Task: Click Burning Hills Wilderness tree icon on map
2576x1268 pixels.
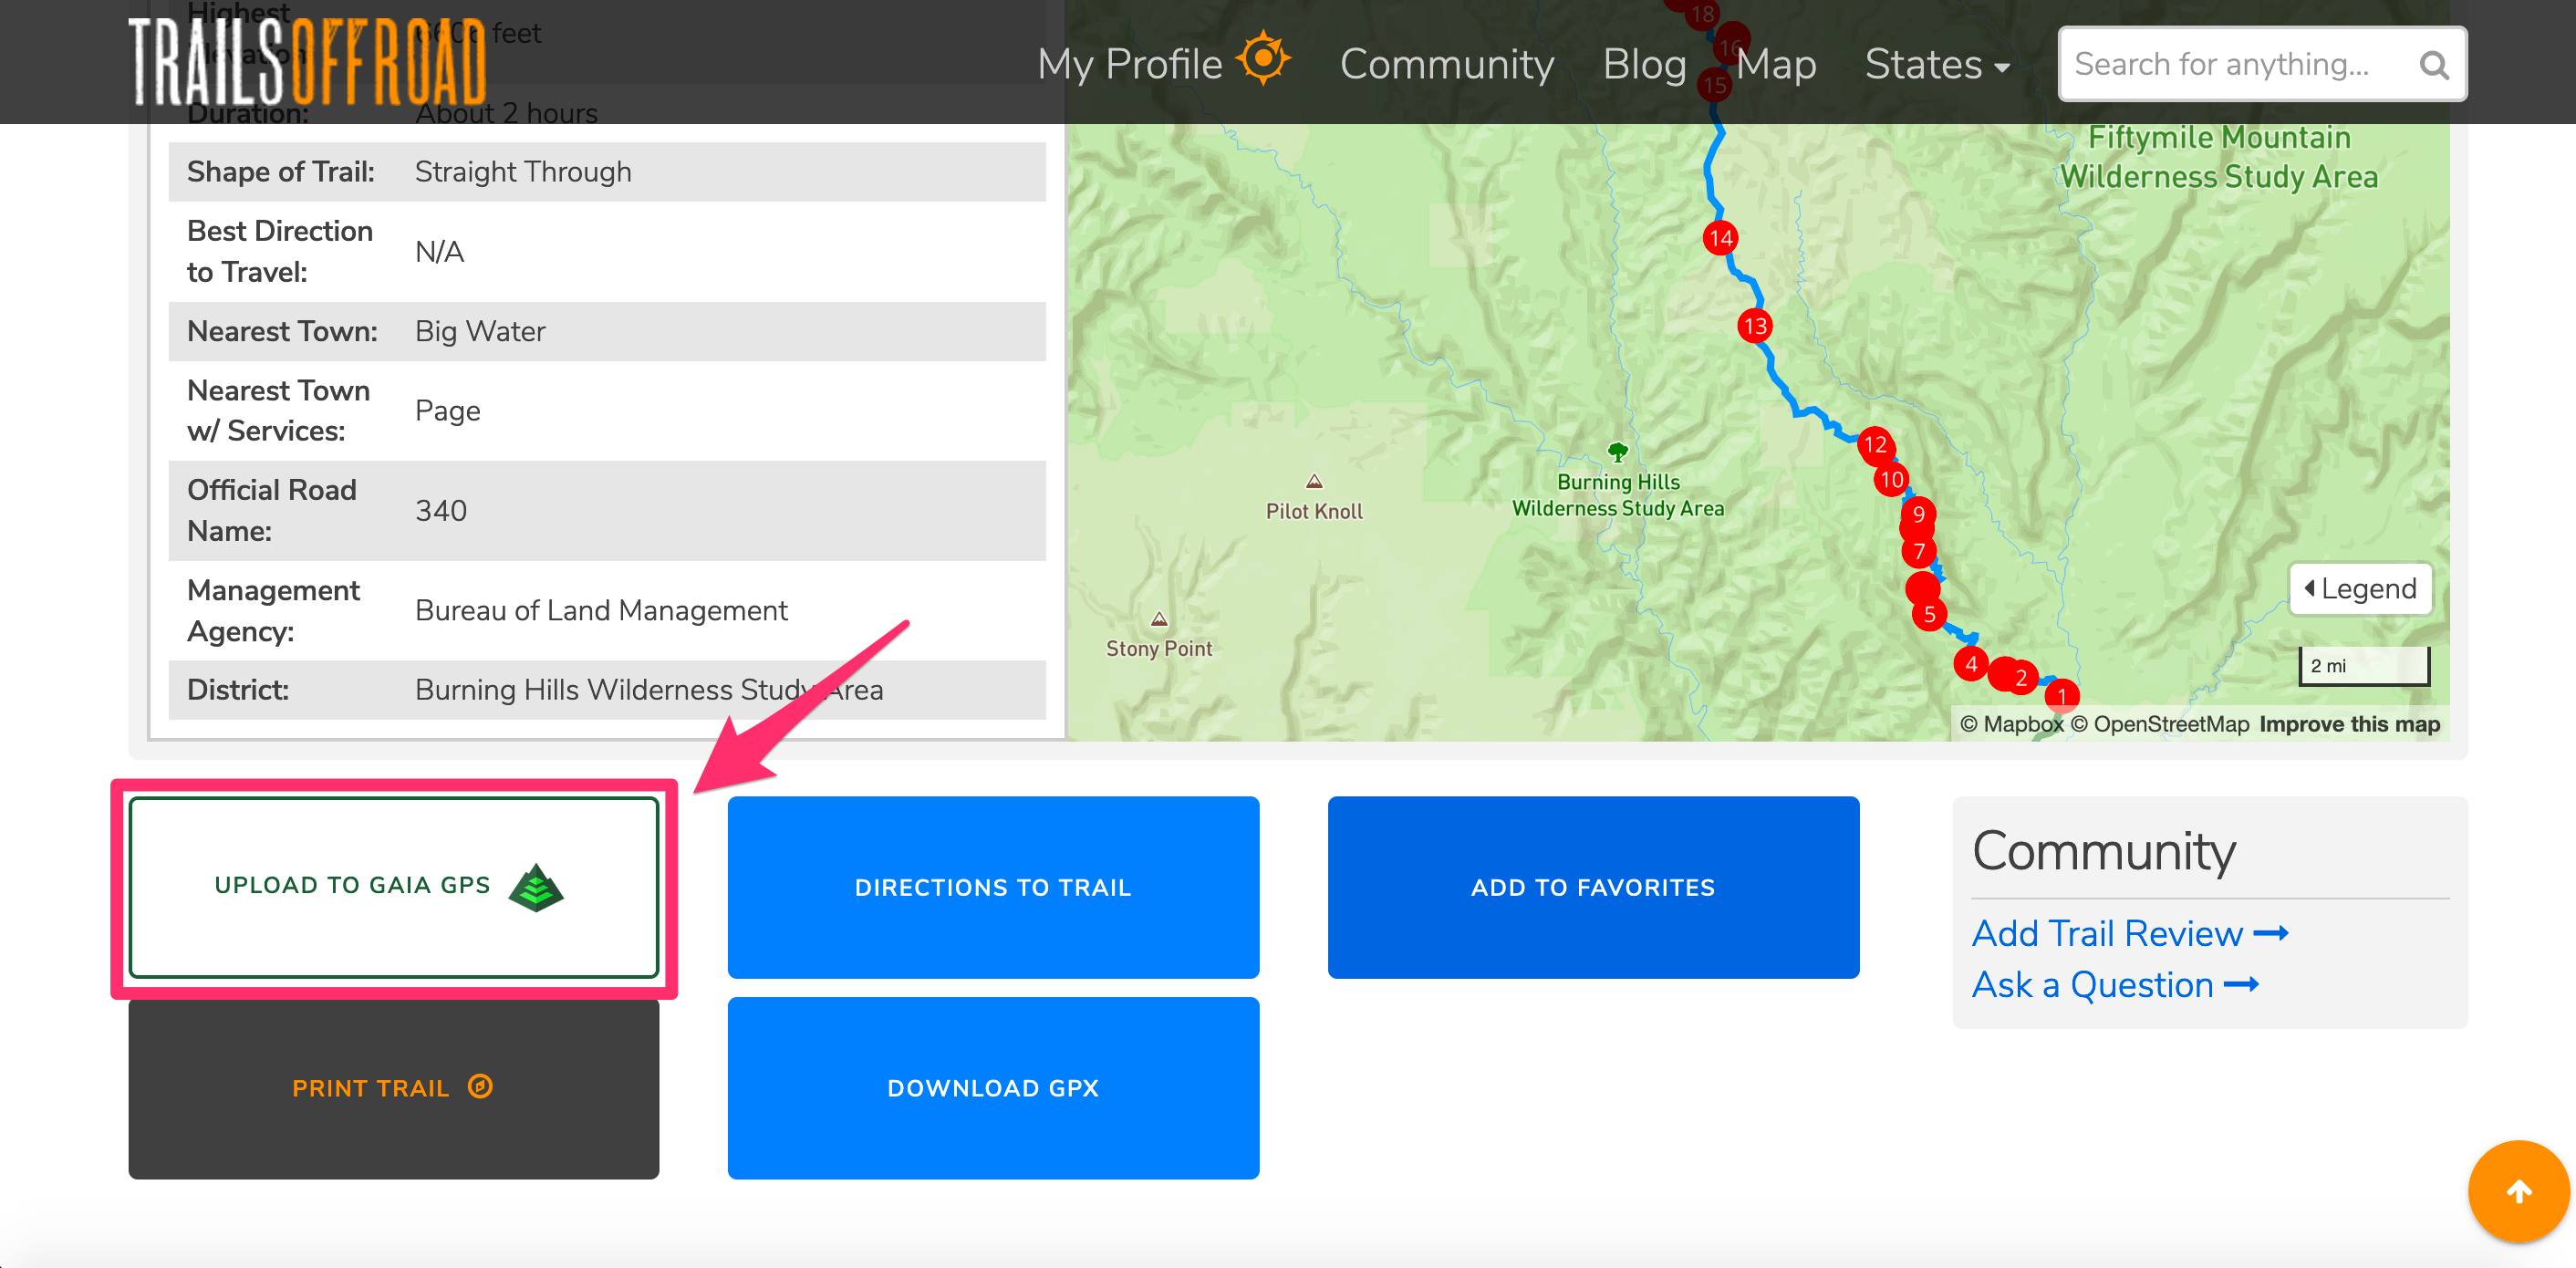Action: tap(1617, 452)
